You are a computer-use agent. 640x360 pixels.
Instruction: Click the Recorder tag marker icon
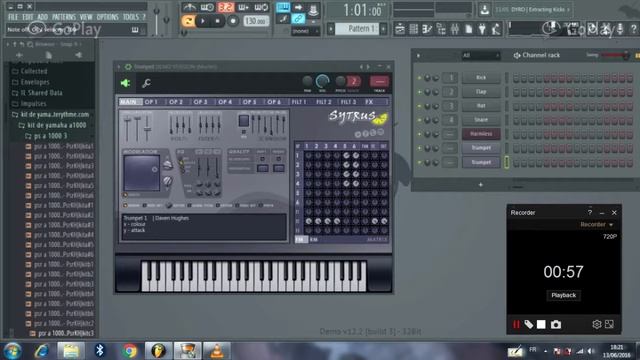529,324
